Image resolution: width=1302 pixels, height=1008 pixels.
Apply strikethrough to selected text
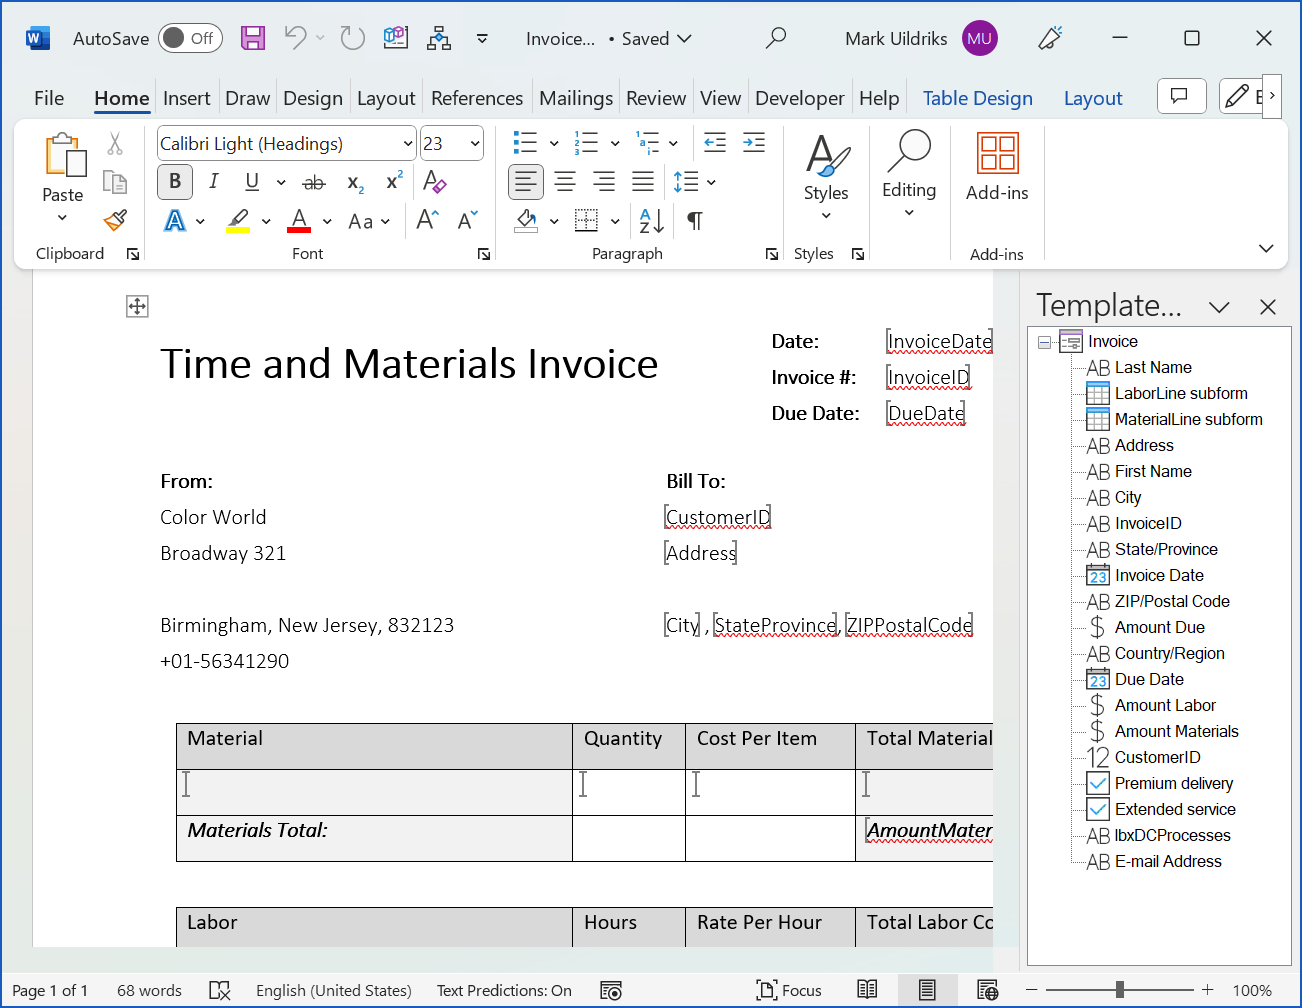(x=314, y=181)
